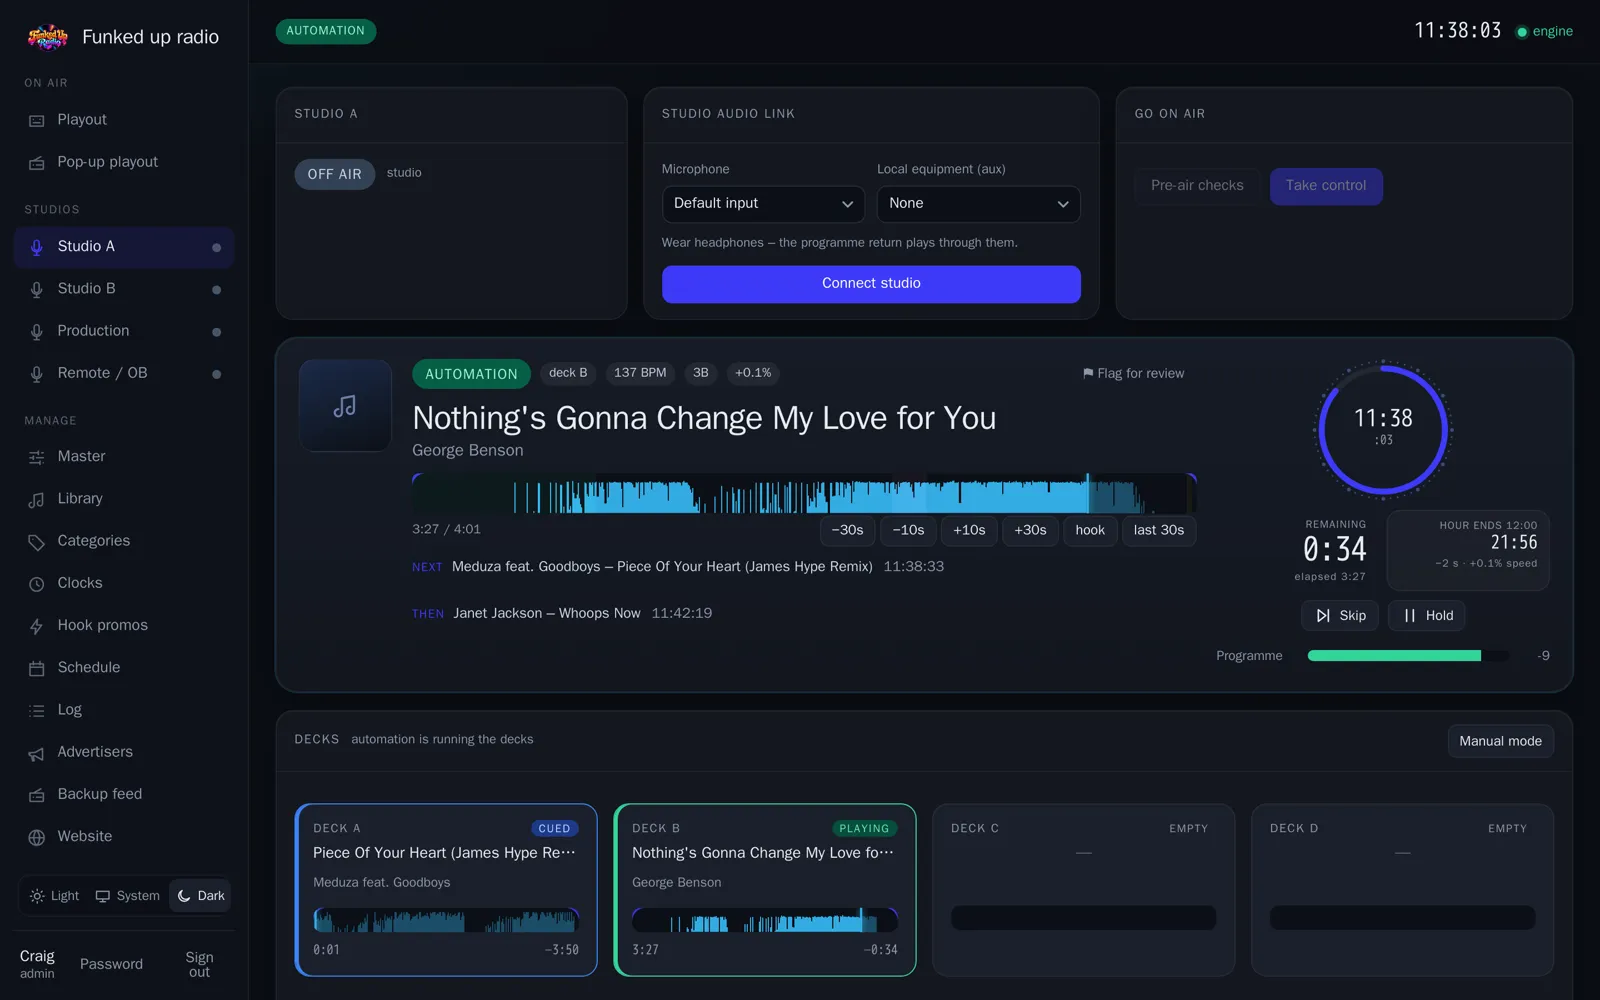Click the Pop-up playout sidebar icon

(37, 163)
